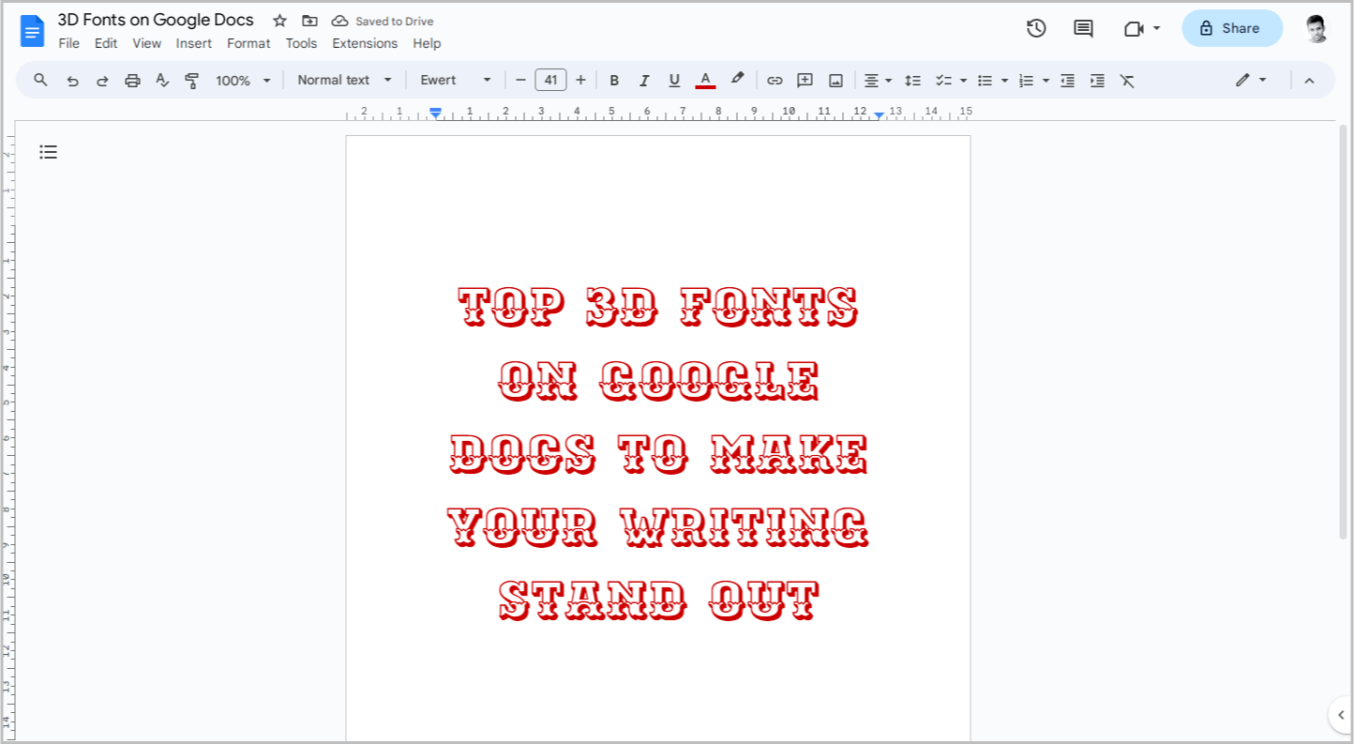Select the paint format roller
The image size is (1354, 744).
[192, 81]
